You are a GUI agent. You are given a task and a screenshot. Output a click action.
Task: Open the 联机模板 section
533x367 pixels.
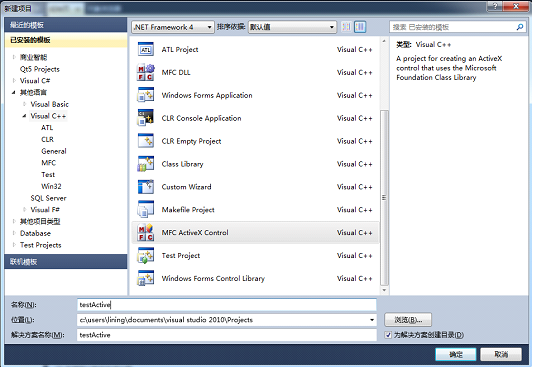[66, 262]
